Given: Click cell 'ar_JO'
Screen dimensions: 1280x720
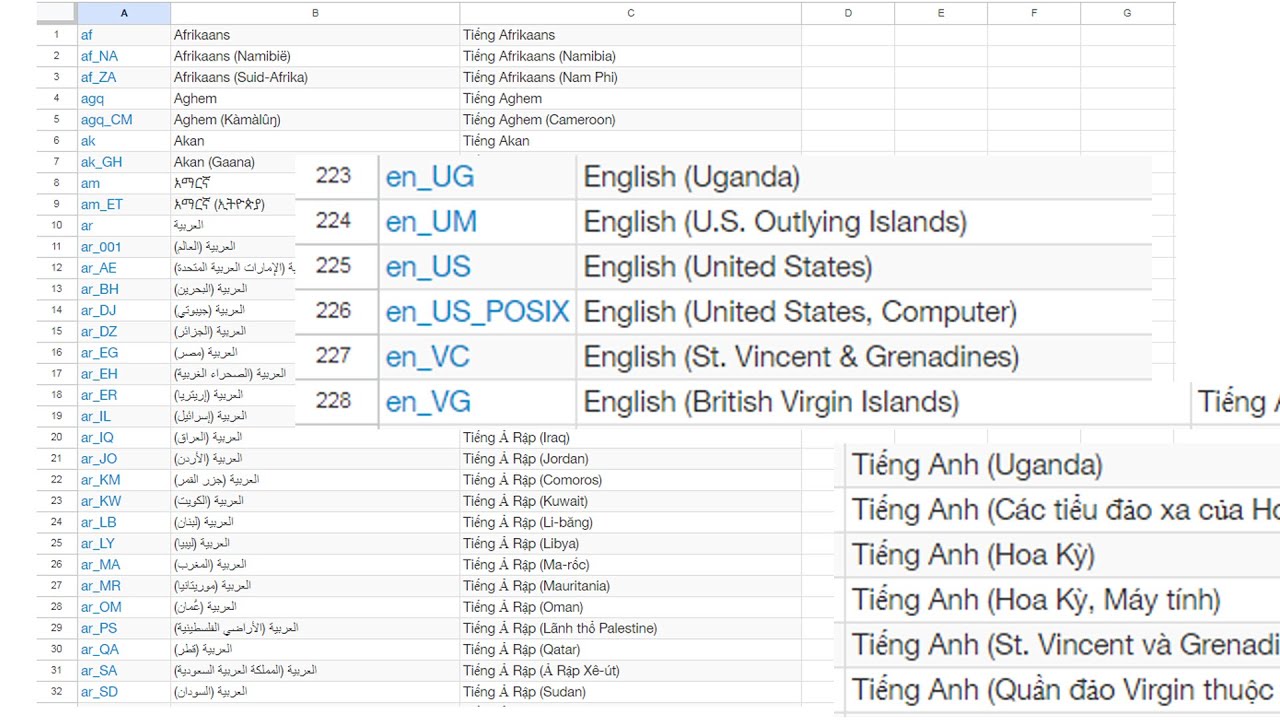Looking at the screenshot, I should pos(124,459).
